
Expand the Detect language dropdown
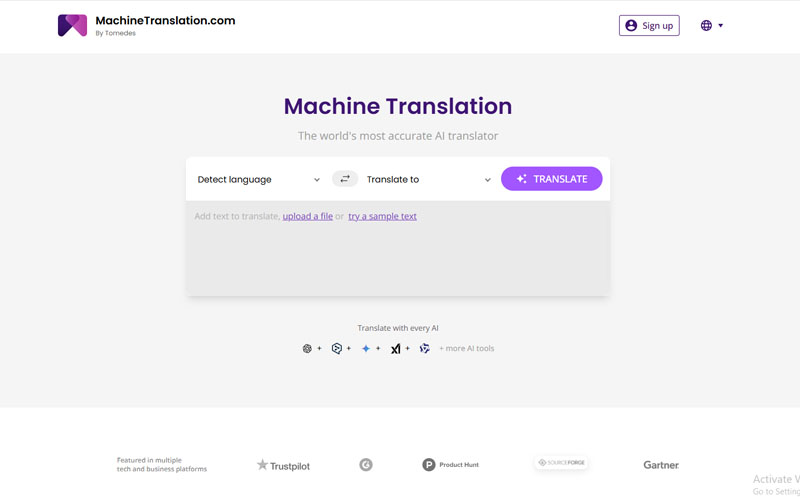click(259, 179)
